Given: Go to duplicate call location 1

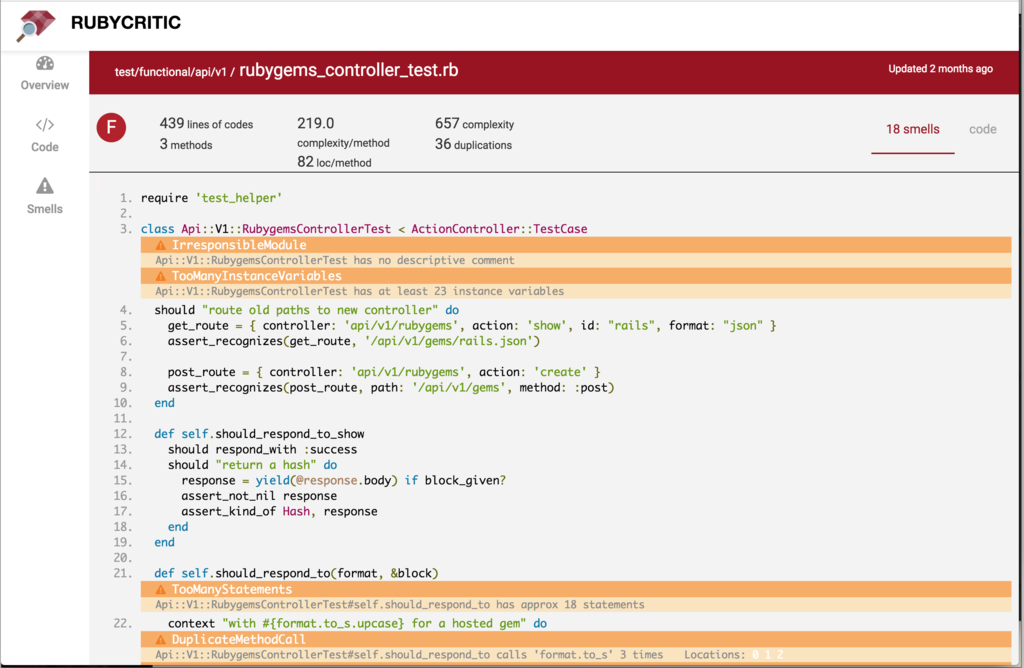Looking at the screenshot, I should pos(768,654).
